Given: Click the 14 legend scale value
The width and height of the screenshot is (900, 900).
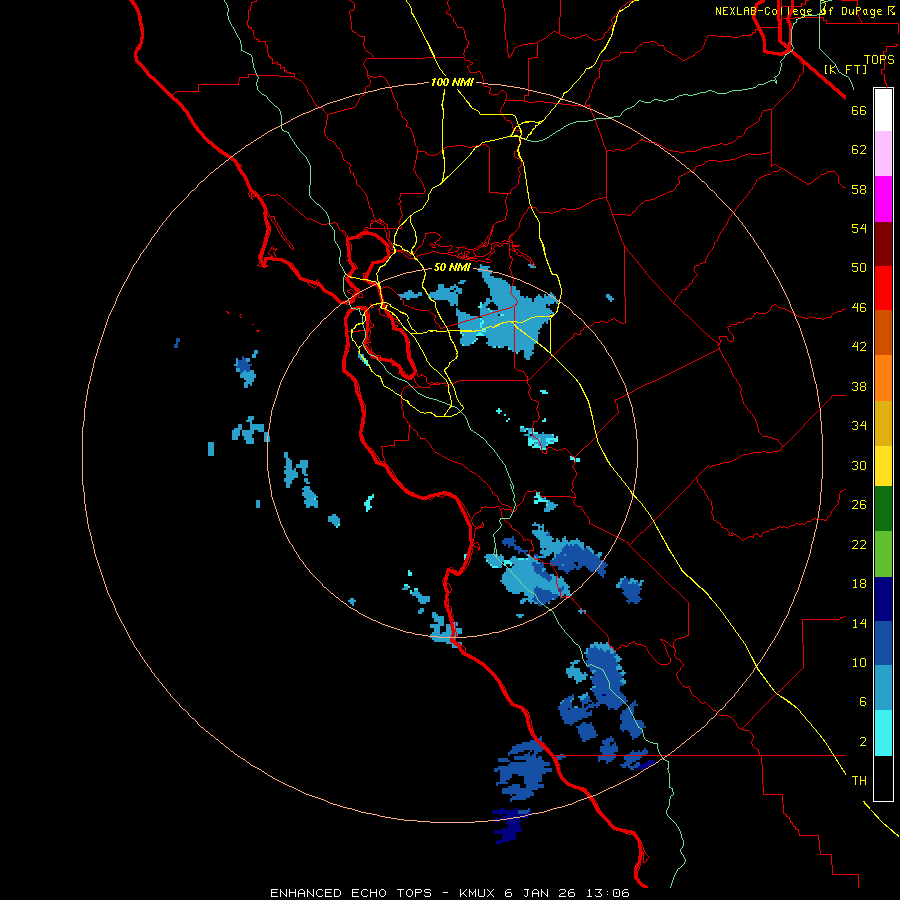Looking at the screenshot, I should coord(859,623).
